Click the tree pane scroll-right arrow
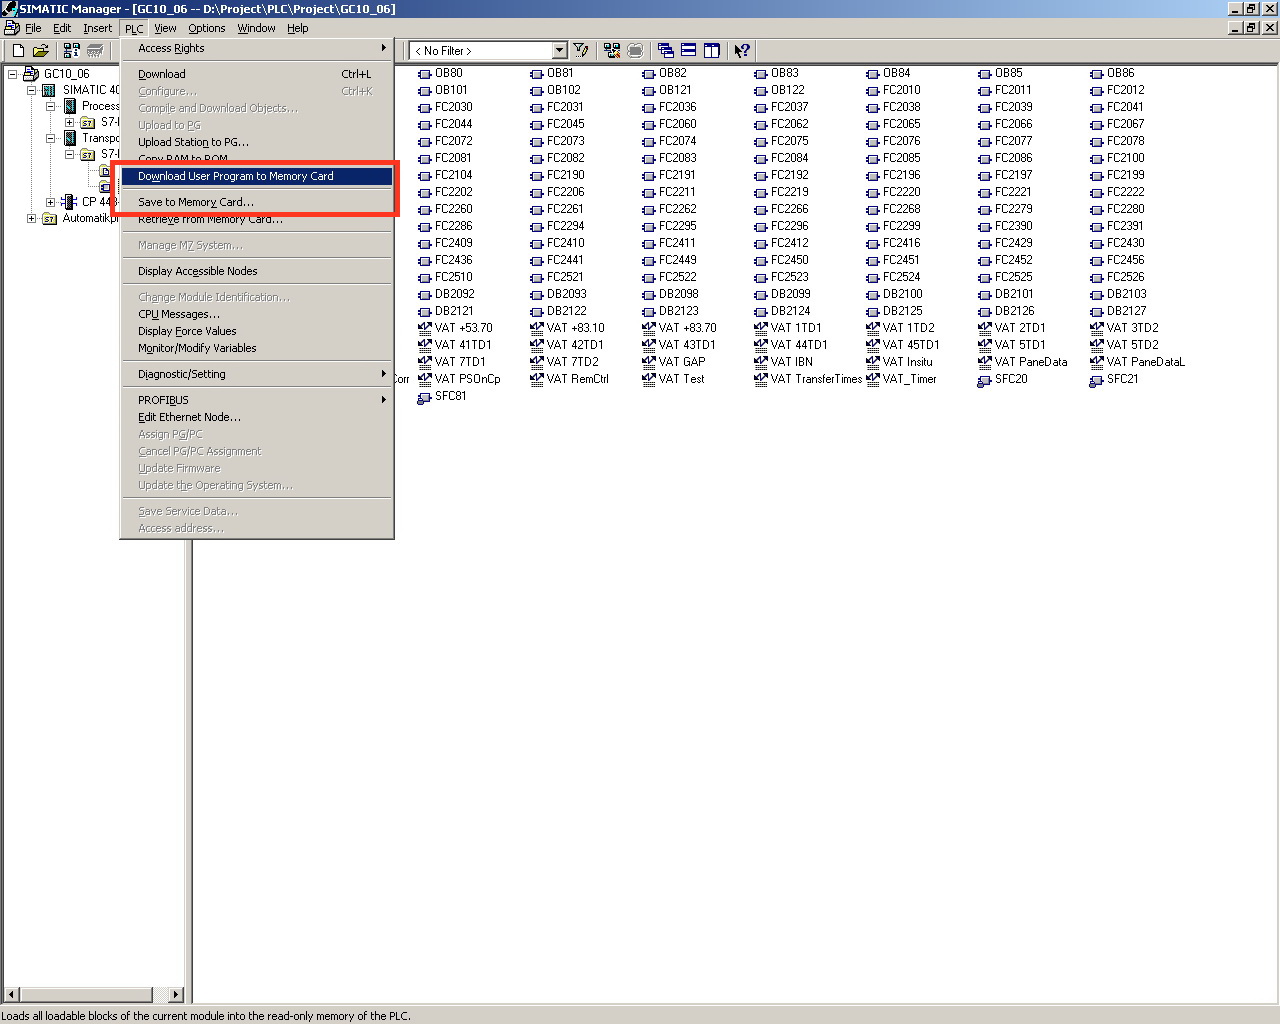Screen dimensions: 1280x1024 (176, 994)
